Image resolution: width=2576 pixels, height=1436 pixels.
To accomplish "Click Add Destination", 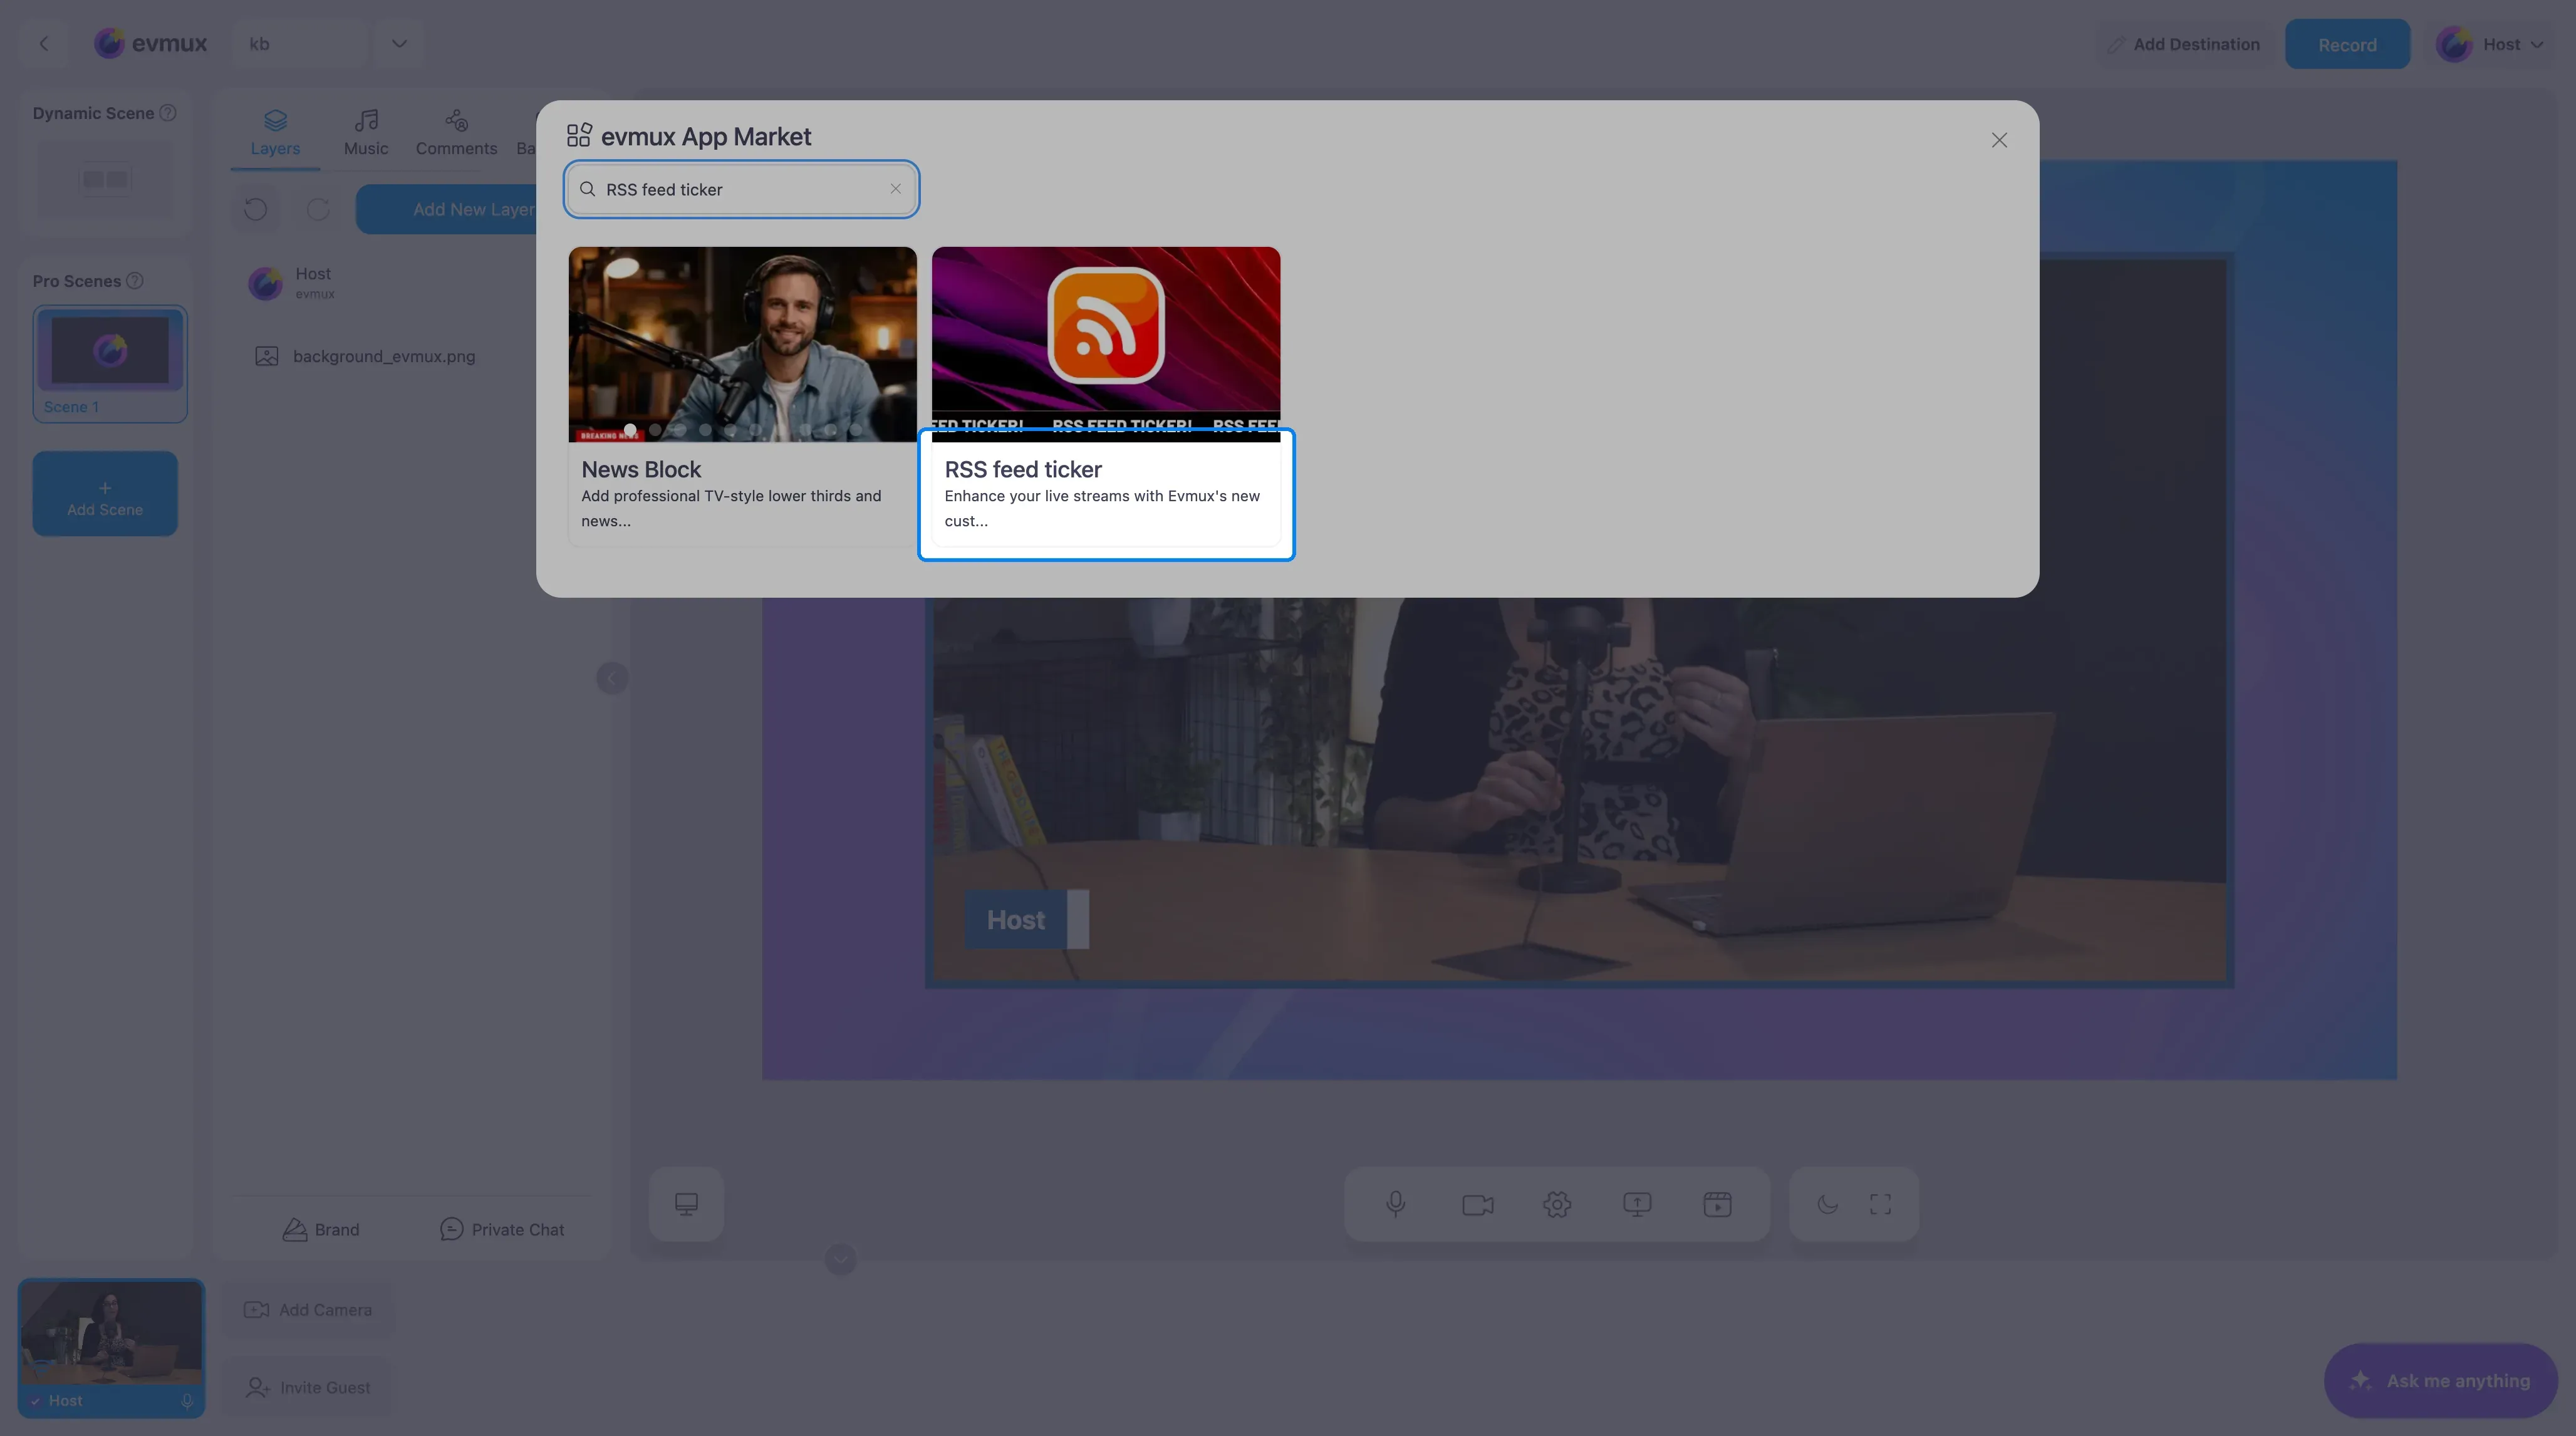I will 2184,44.
